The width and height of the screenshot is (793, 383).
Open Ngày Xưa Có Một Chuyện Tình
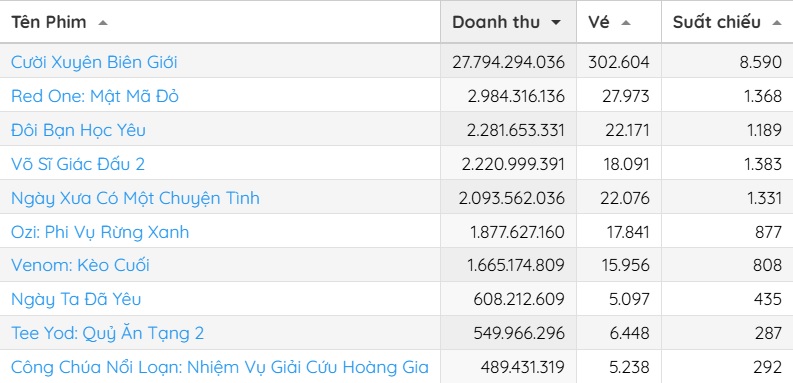(x=135, y=198)
